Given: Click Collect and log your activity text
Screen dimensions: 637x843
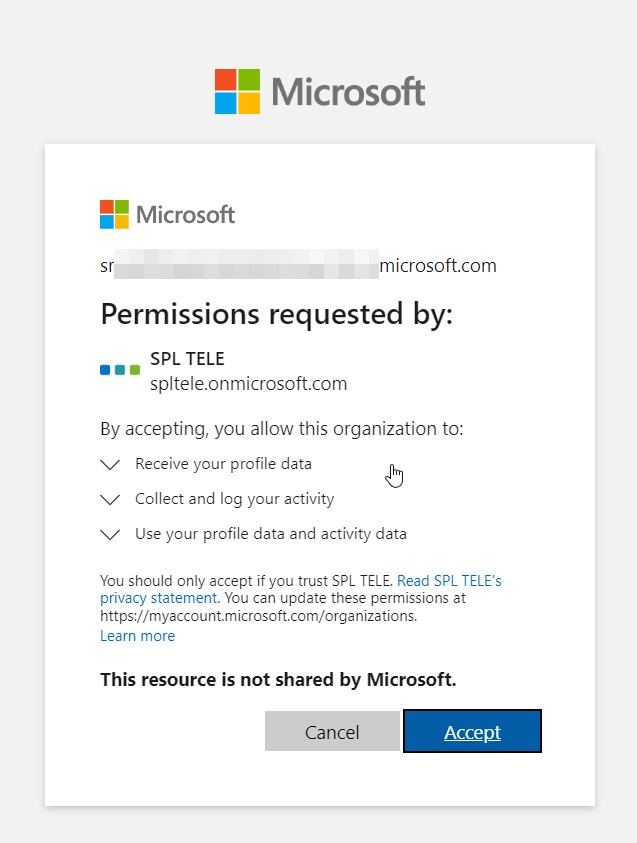Looking at the screenshot, I should pos(234,499).
